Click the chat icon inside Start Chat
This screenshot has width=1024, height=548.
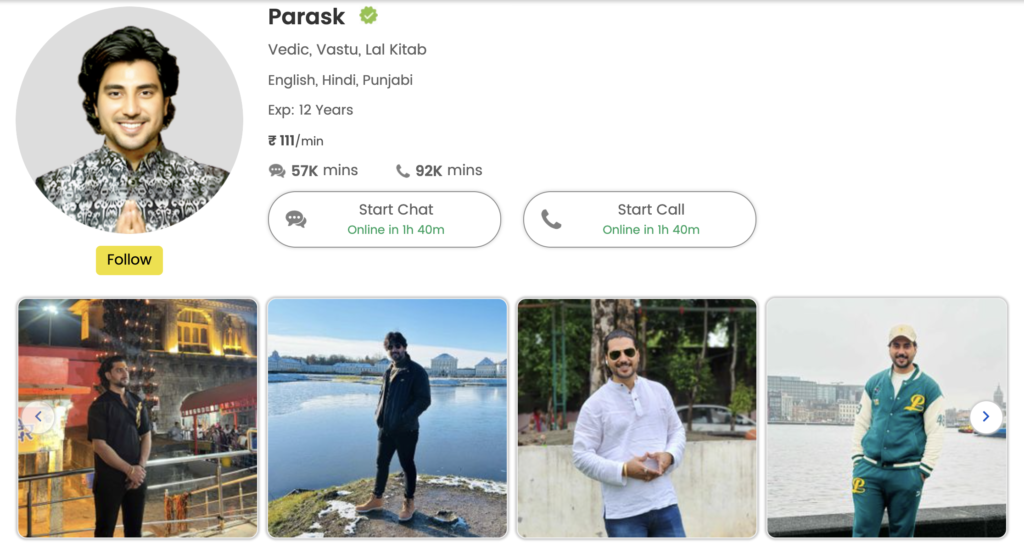pos(296,219)
